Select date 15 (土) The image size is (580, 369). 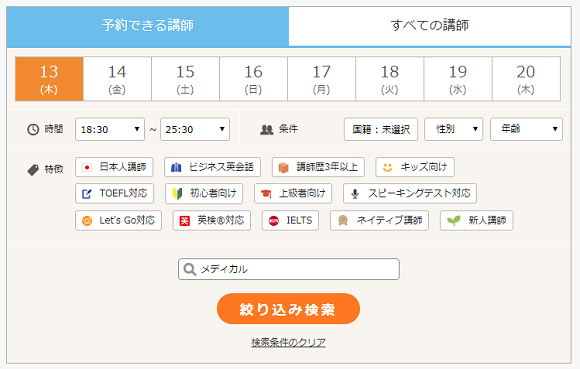185,79
